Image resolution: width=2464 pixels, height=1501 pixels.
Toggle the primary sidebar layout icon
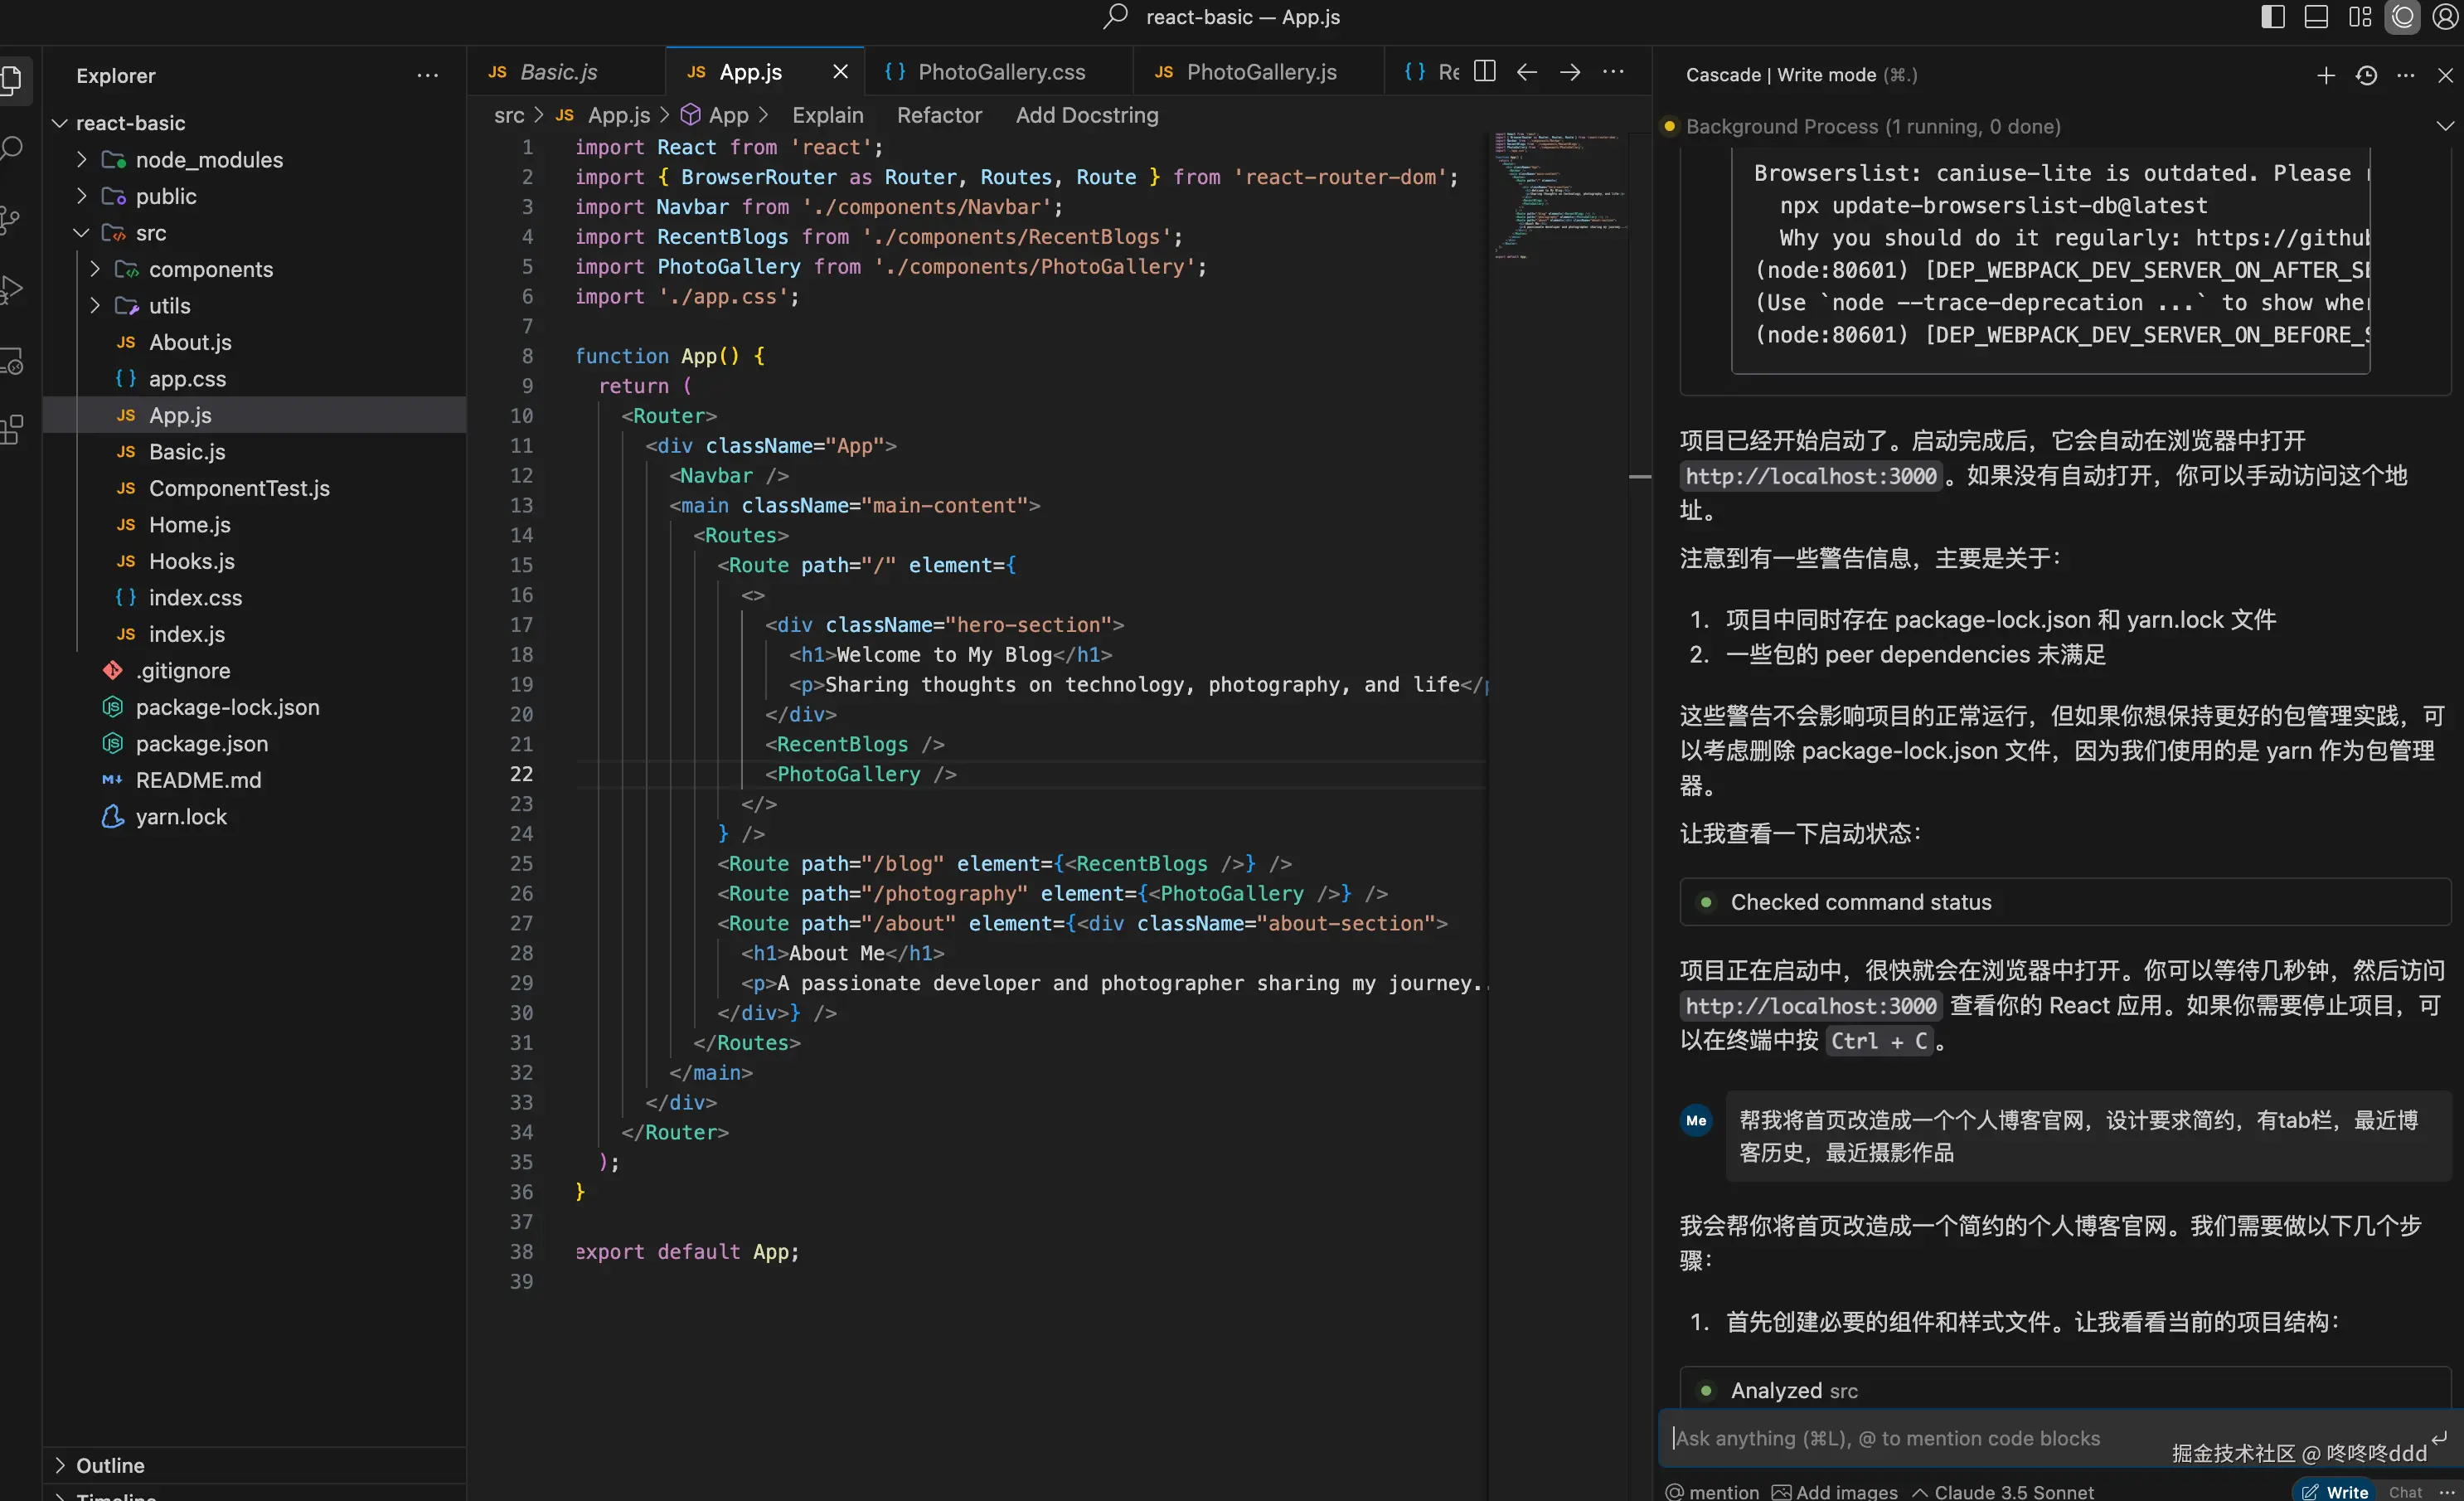pos(2273,17)
